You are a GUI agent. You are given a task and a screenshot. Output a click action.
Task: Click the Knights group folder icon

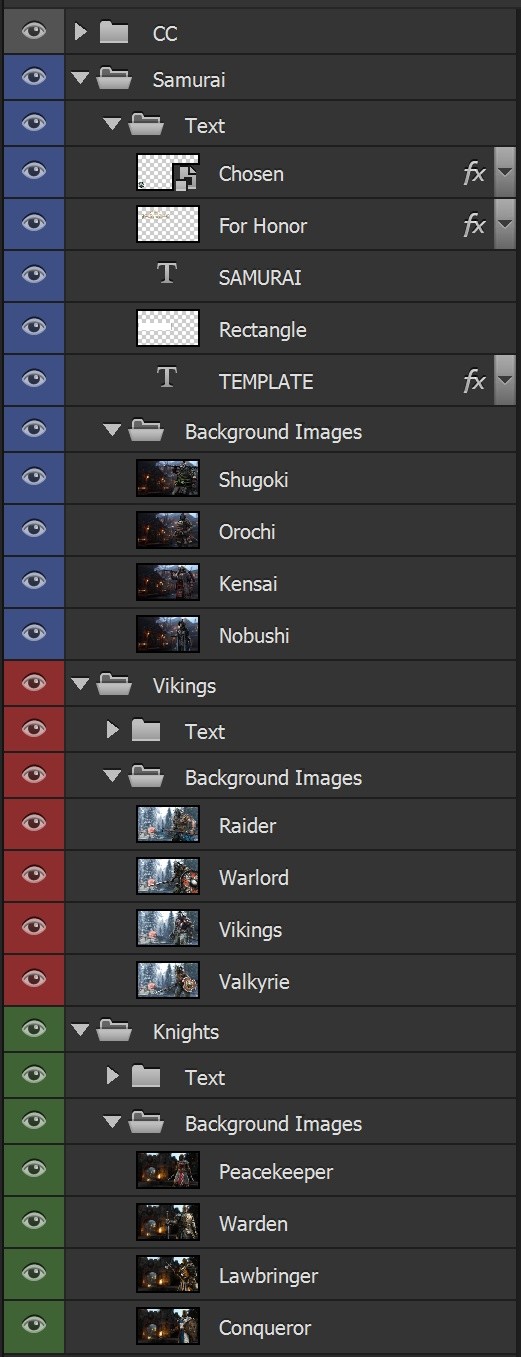click(x=115, y=1030)
